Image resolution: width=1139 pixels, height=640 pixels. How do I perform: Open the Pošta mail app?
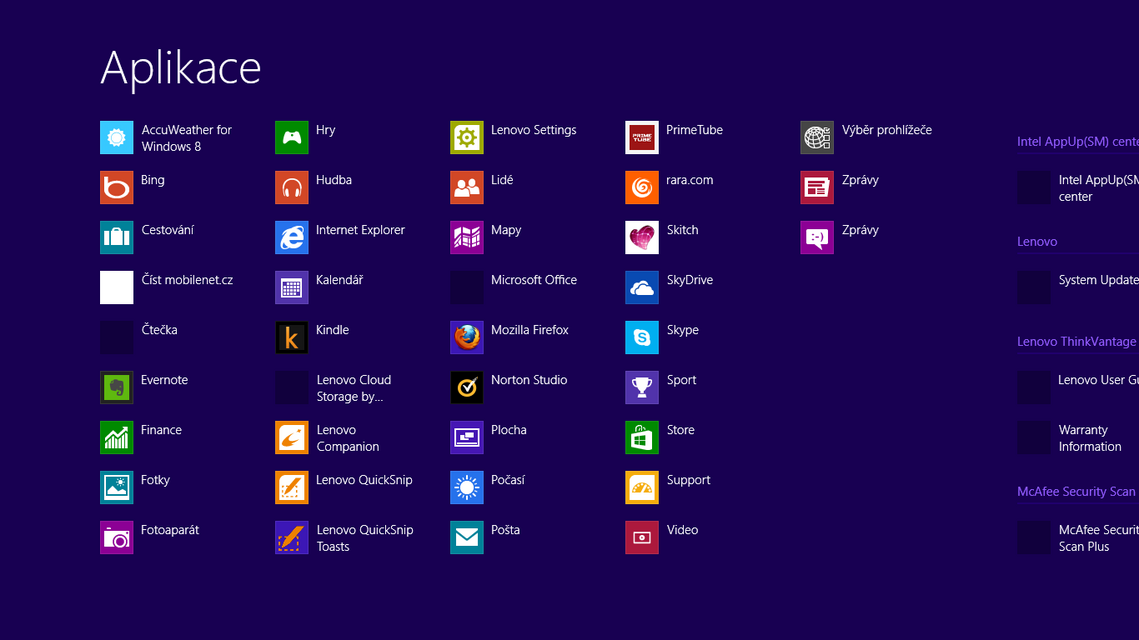[467, 538]
